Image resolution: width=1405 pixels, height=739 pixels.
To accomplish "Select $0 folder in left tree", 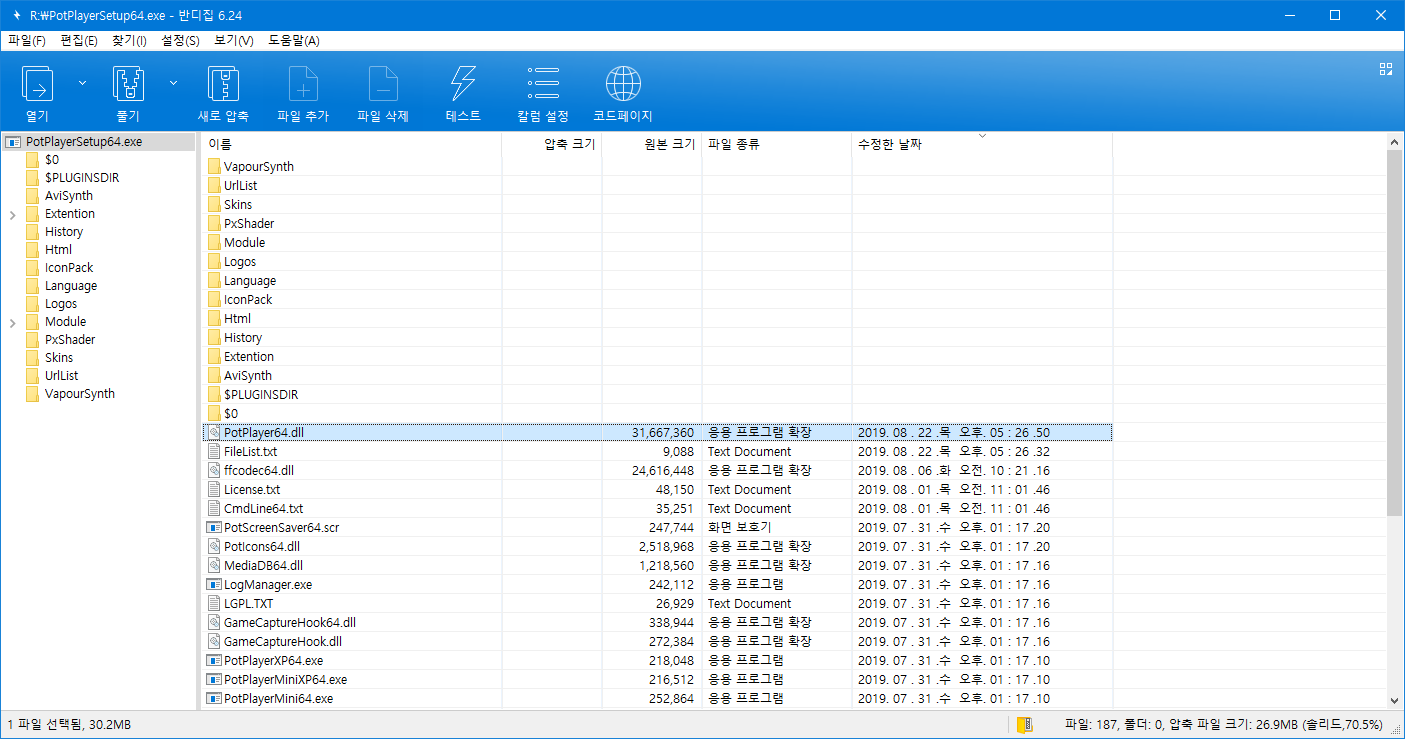I will 52,160.
